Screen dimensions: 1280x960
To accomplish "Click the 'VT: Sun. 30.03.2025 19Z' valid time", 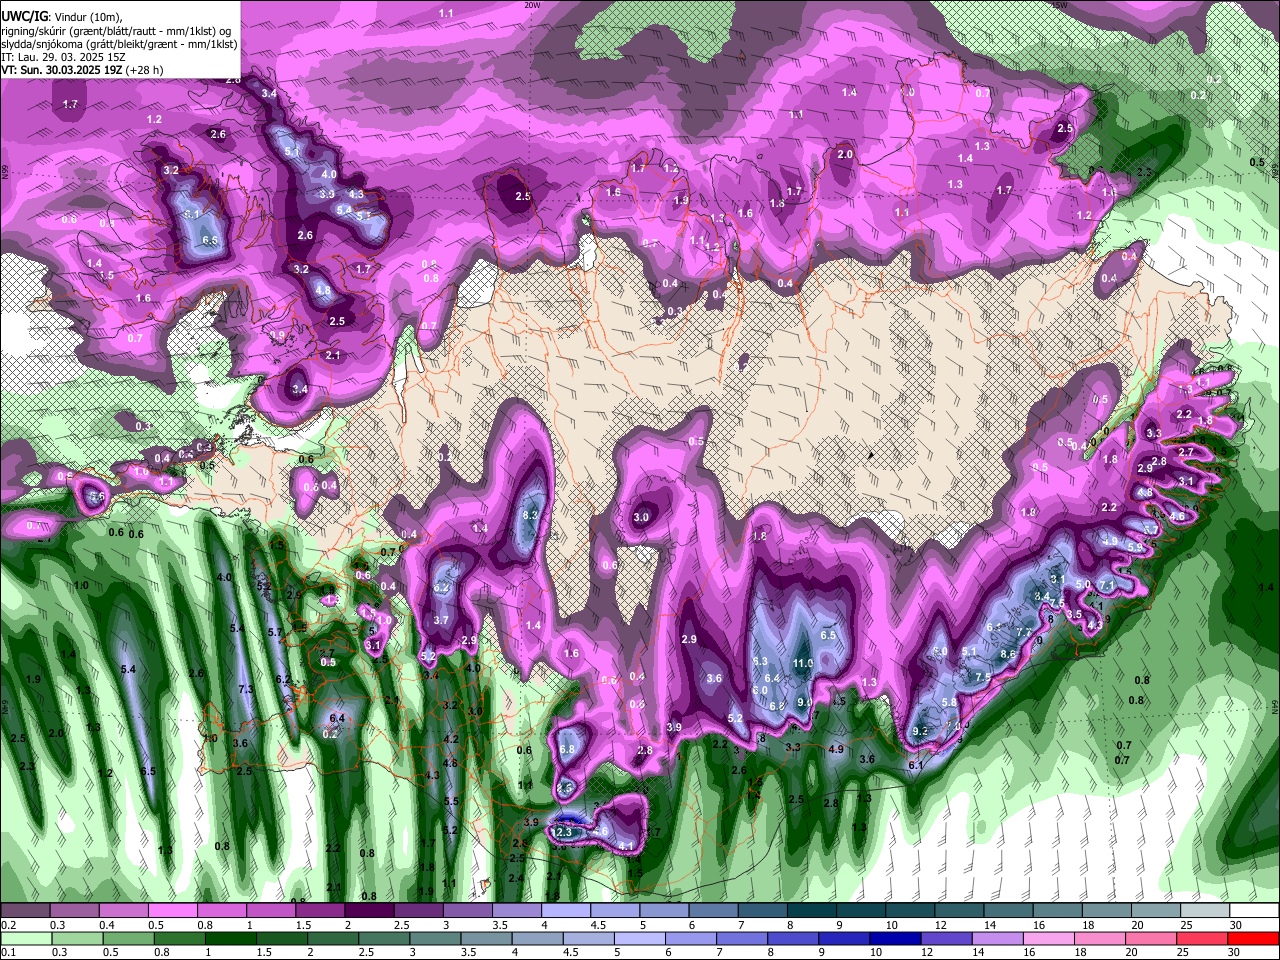I will 62,70.
